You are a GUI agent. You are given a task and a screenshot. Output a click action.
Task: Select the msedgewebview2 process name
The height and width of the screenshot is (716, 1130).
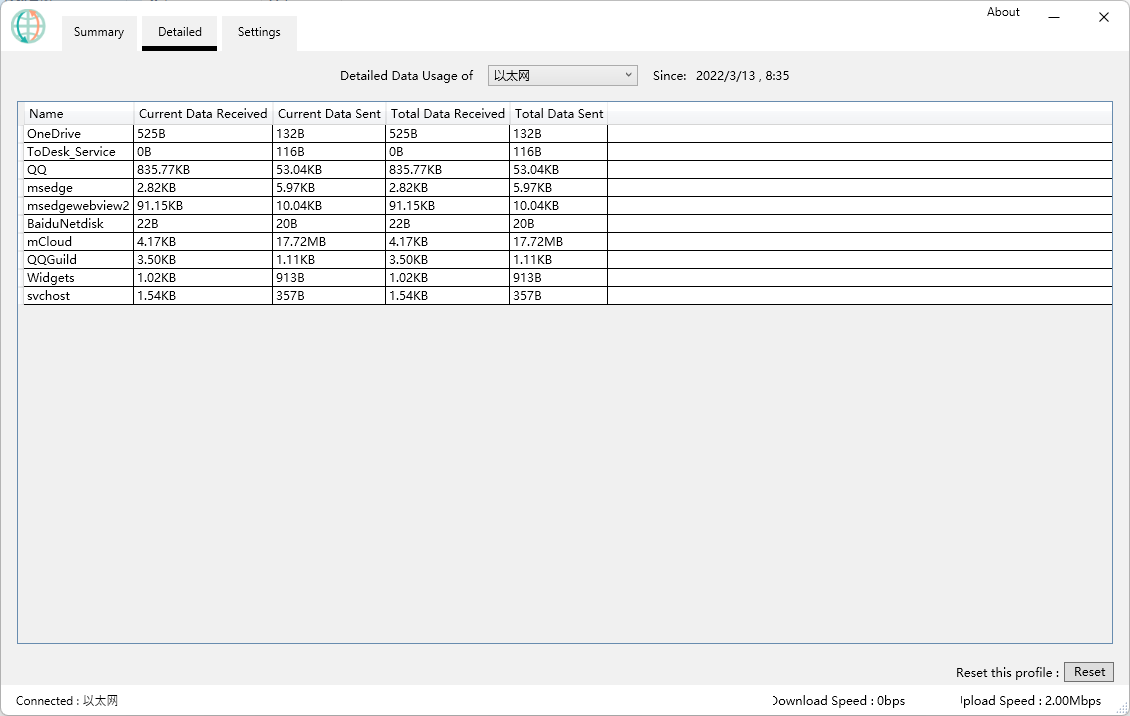78,206
